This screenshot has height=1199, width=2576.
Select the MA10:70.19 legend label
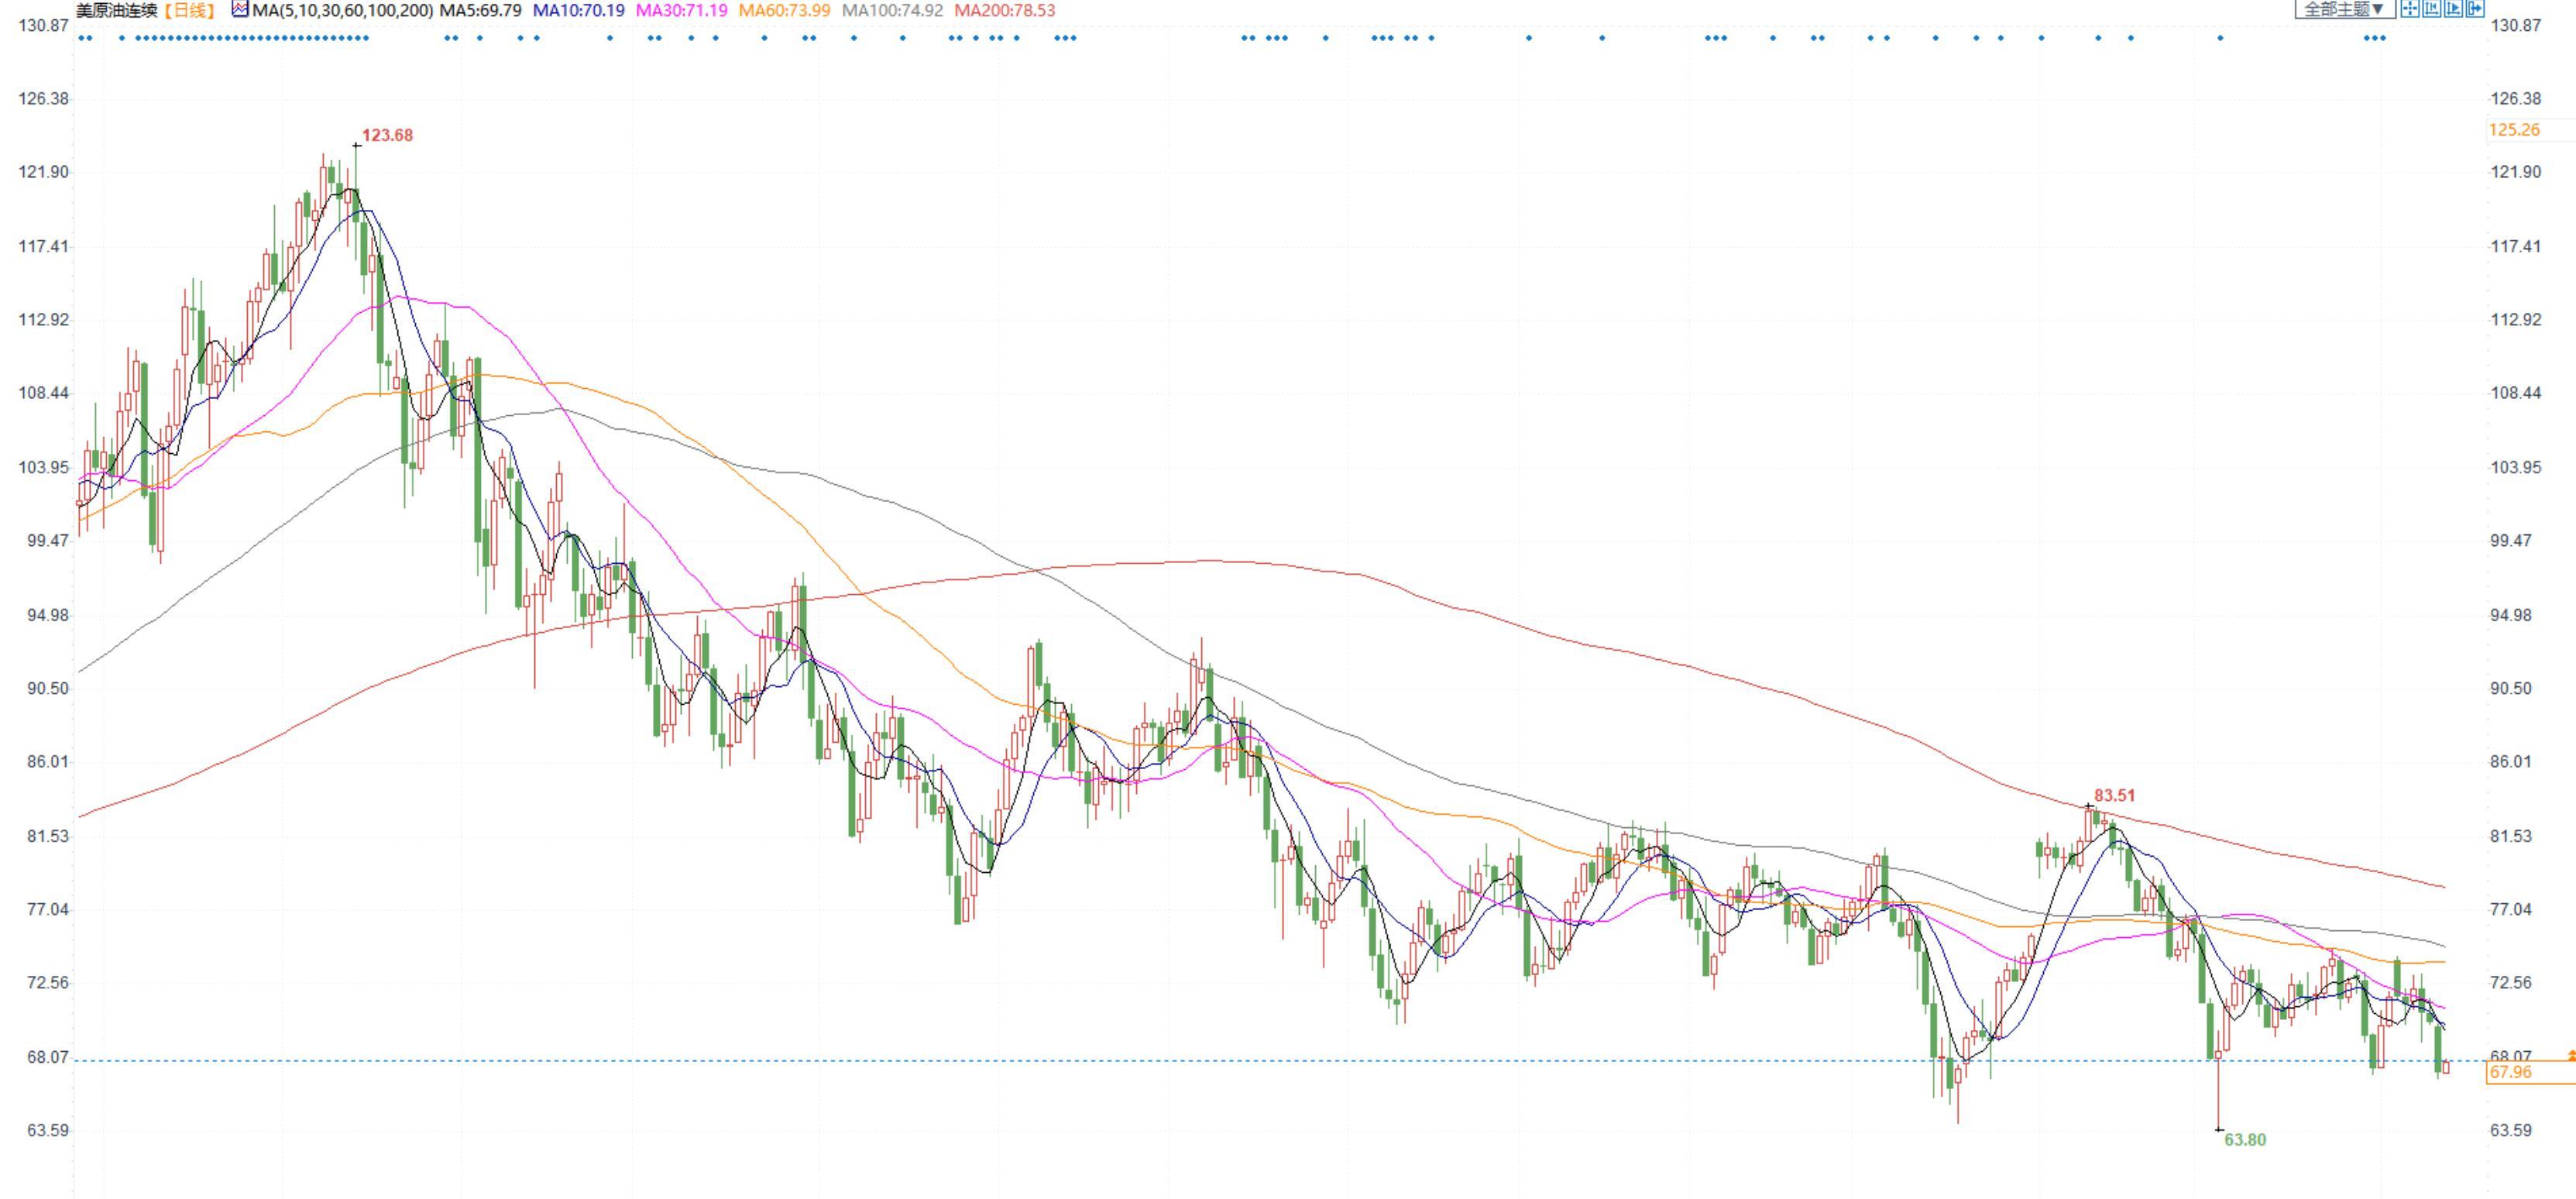[578, 10]
